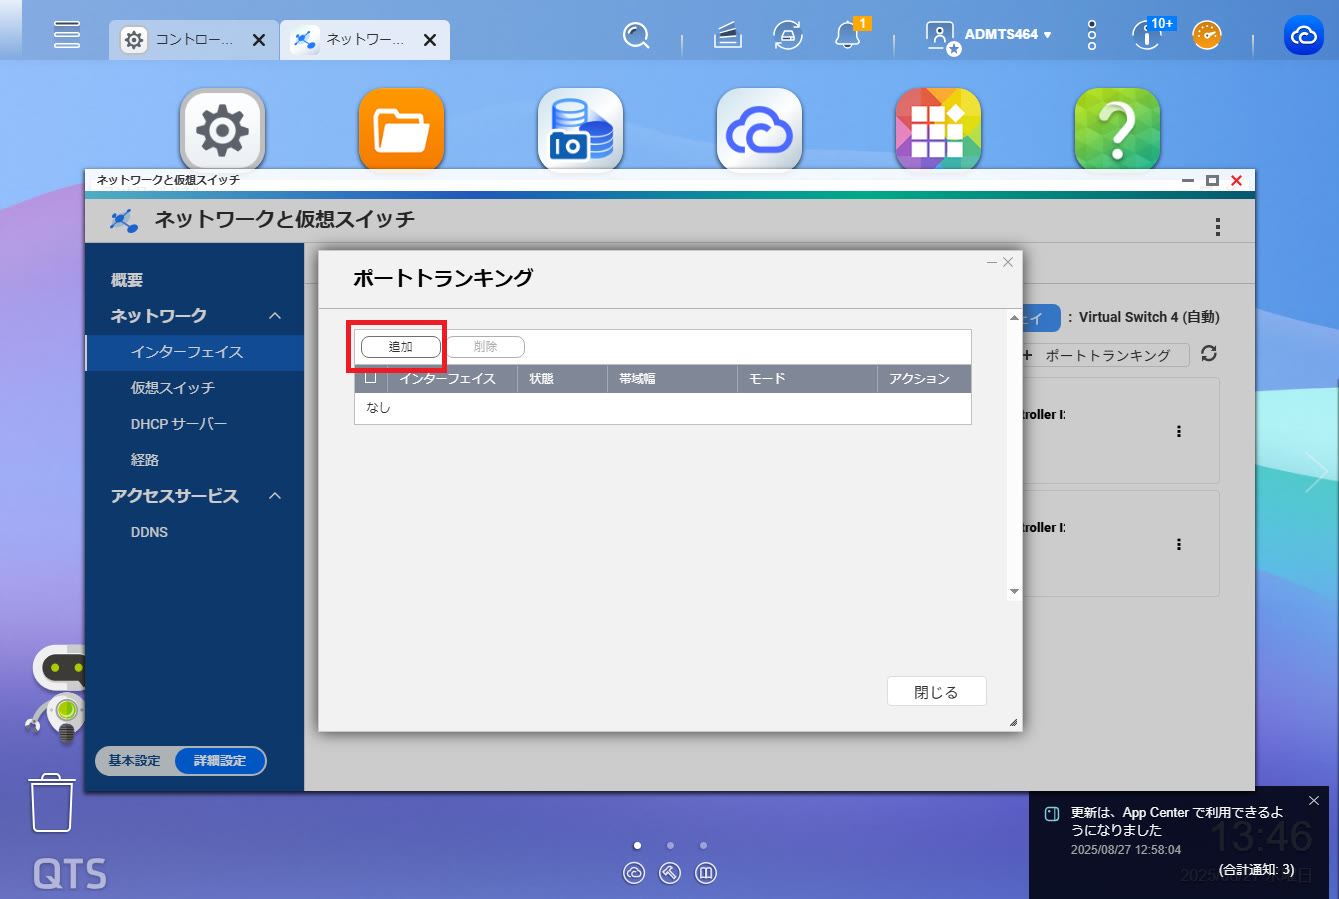
Task: Collapse the アクセスサービス sidebar section
Action: click(275, 496)
